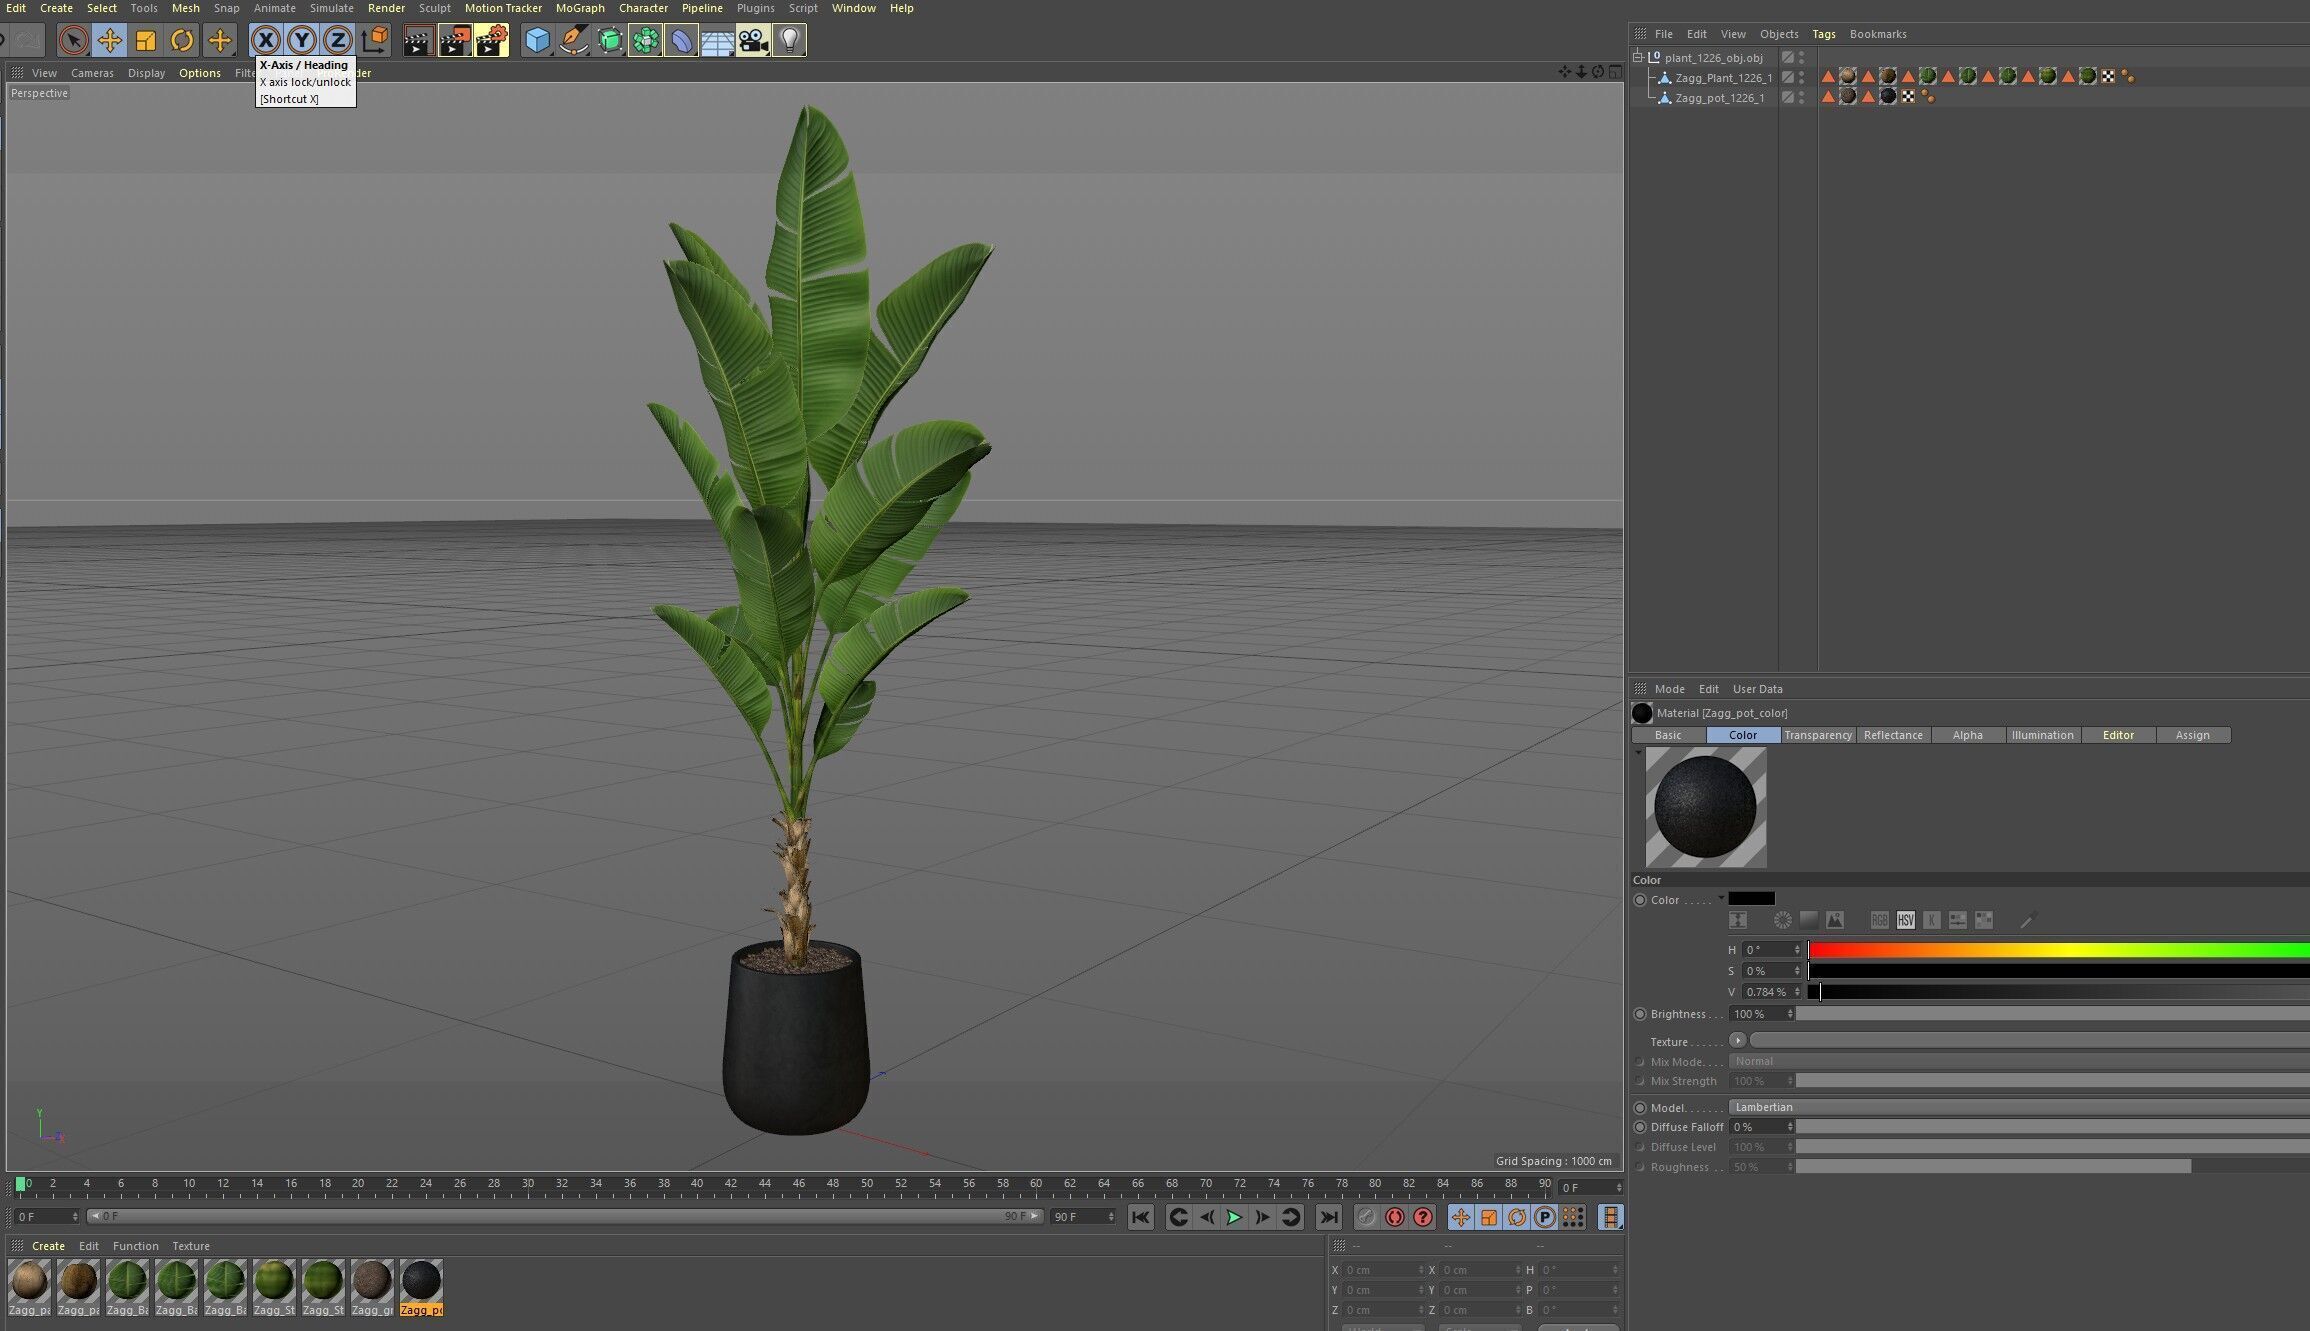Open the Create menu in menu bar
The height and width of the screenshot is (1331, 2310).
(x=56, y=8)
